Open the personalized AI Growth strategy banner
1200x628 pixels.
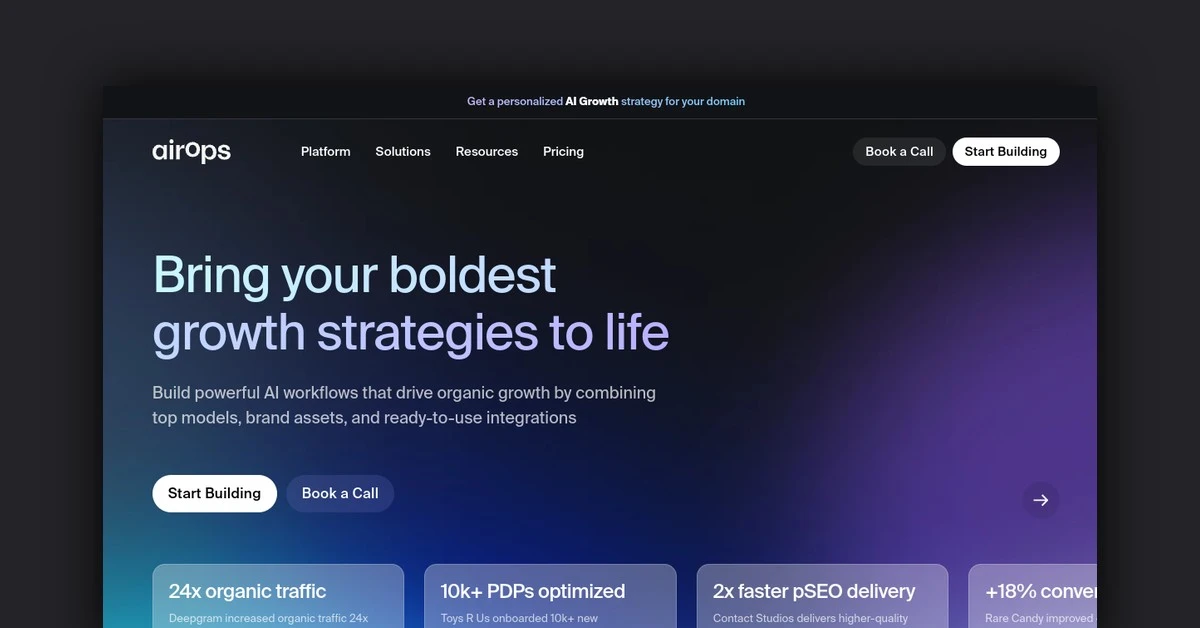tap(605, 101)
